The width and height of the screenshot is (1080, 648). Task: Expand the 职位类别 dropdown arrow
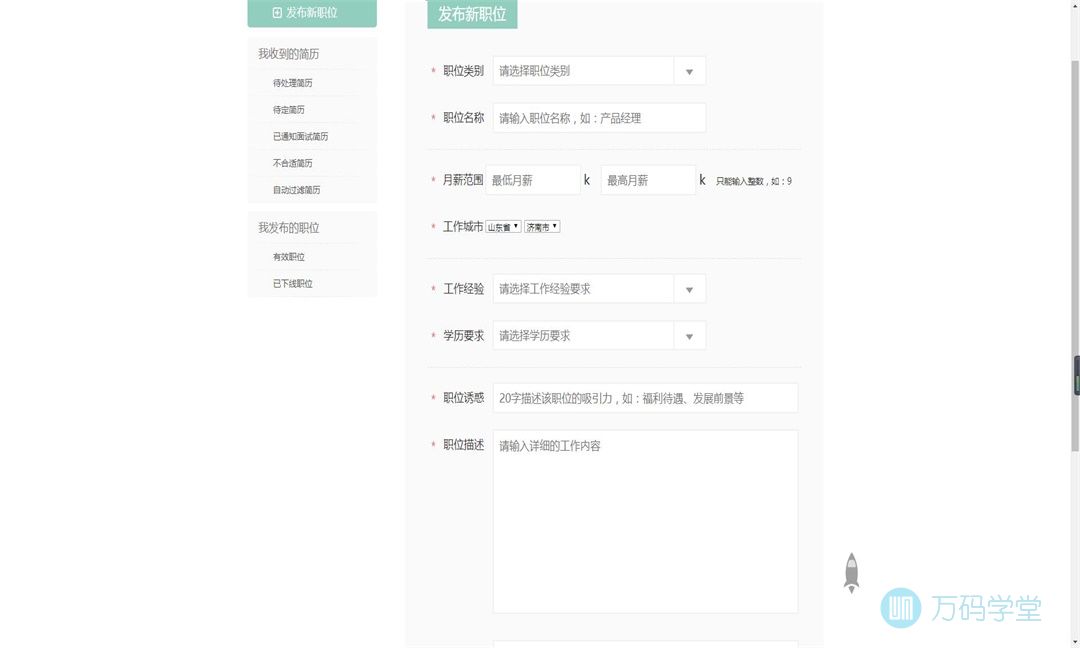689,71
